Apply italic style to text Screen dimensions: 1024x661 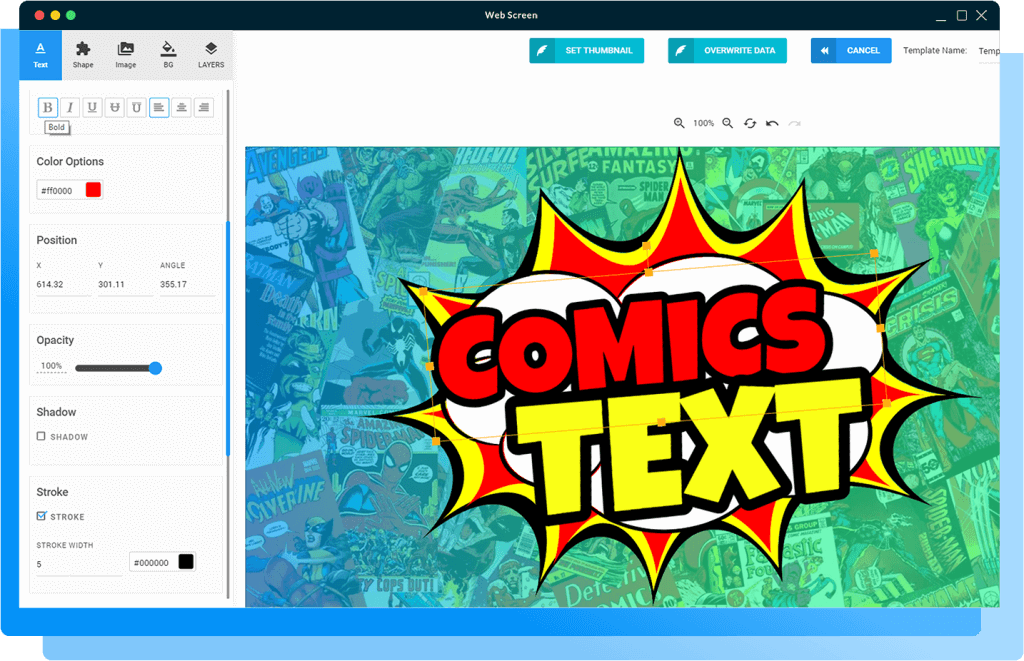(70, 107)
